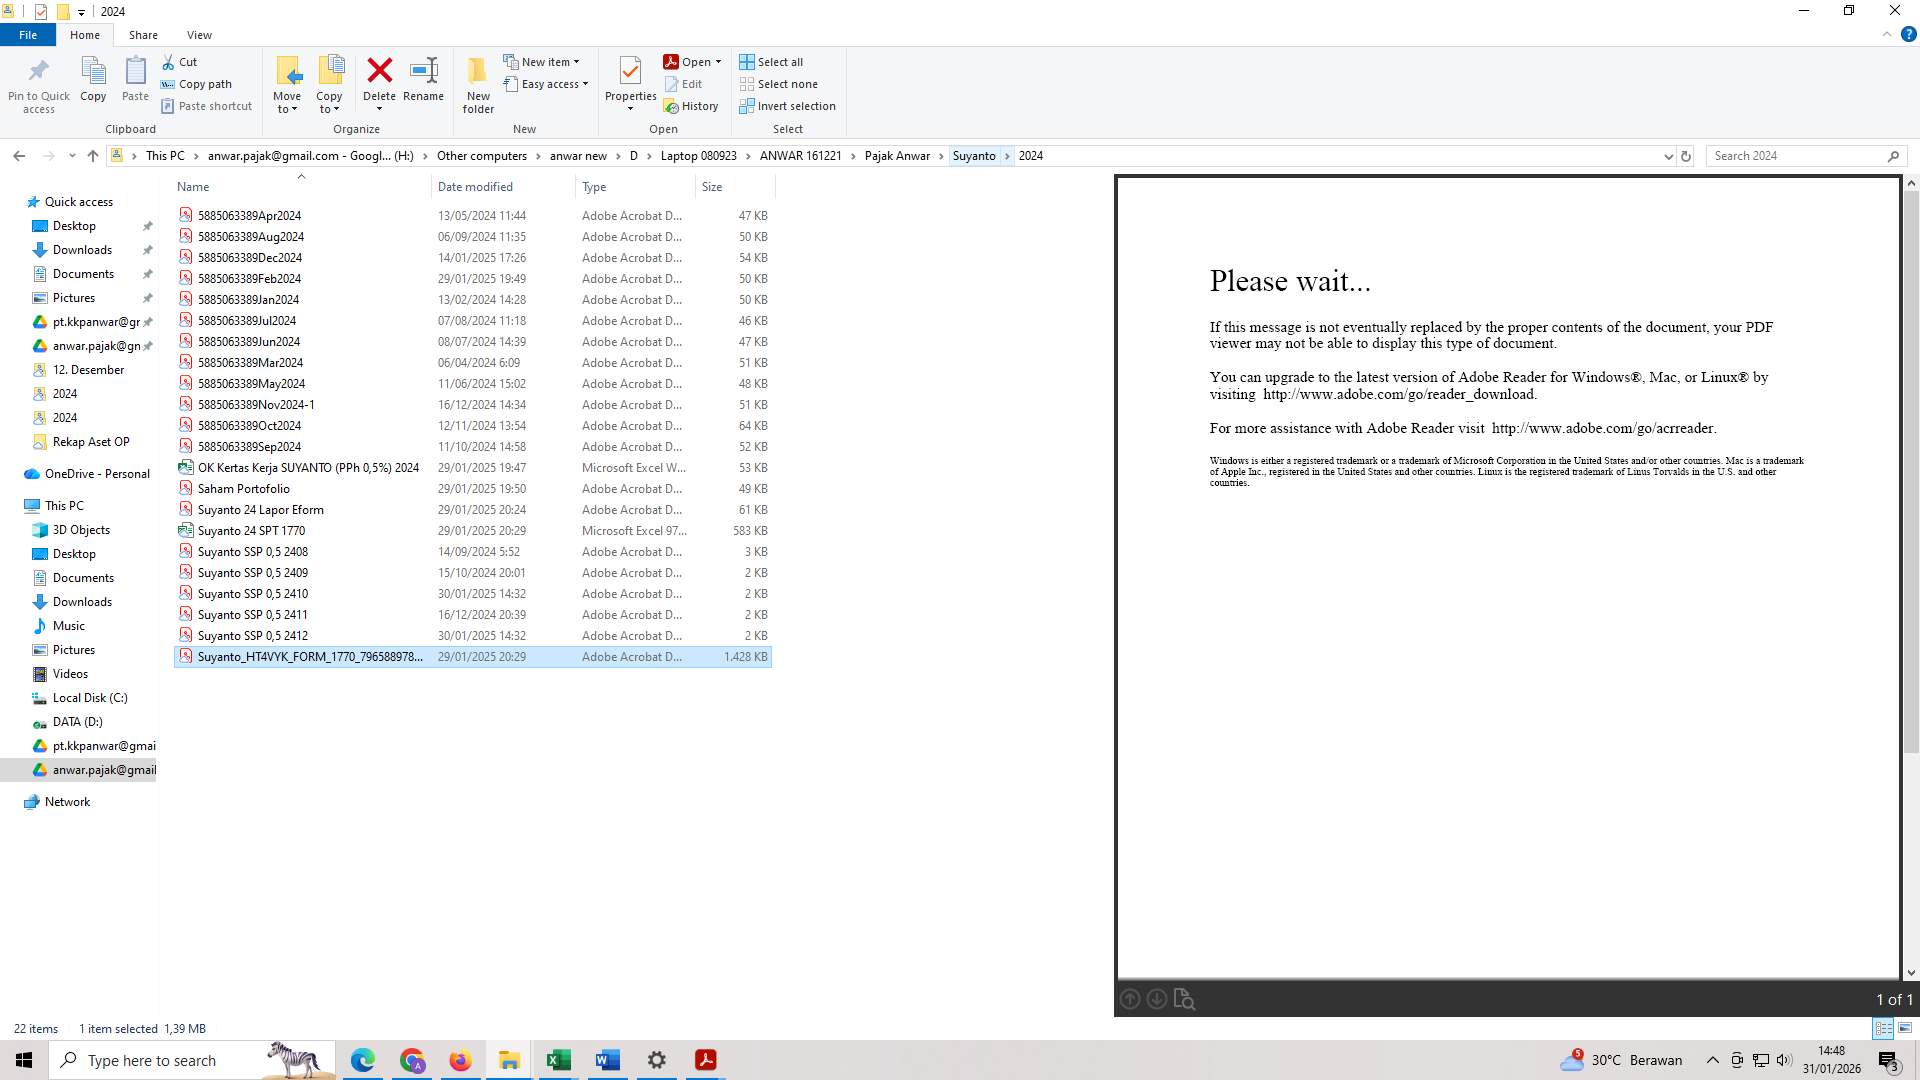Open Properties for the selected file
Viewport: 1920px width, 1080px height.
(x=630, y=80)
